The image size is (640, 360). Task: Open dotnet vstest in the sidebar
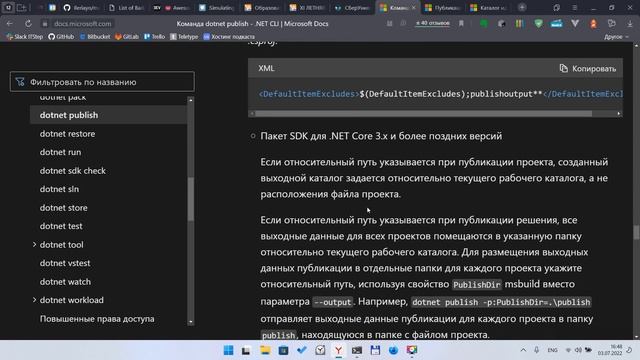coord(65,263)
